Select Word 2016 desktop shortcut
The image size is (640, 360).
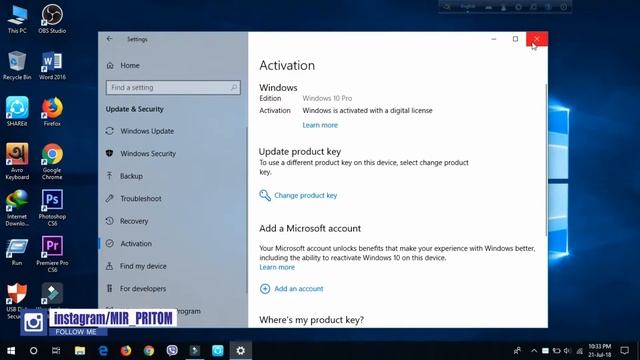tap(52, 66)
